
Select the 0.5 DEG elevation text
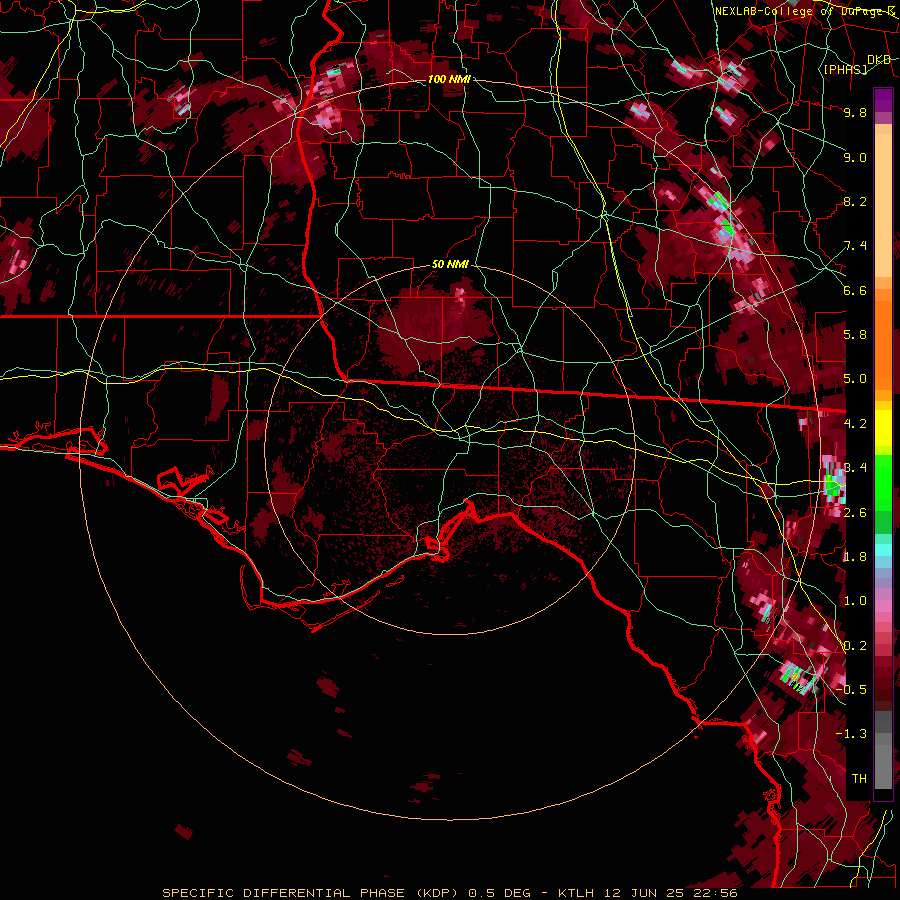[499, 893]
